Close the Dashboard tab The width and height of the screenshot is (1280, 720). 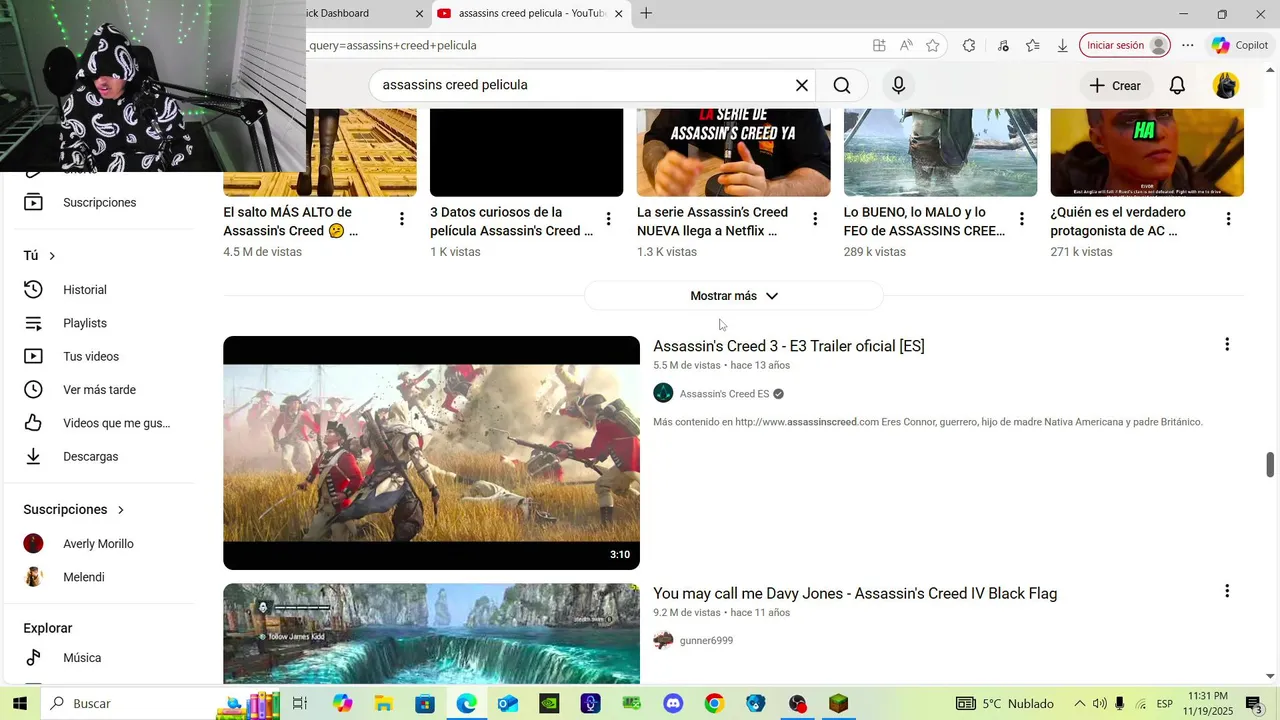coord(419,13)
